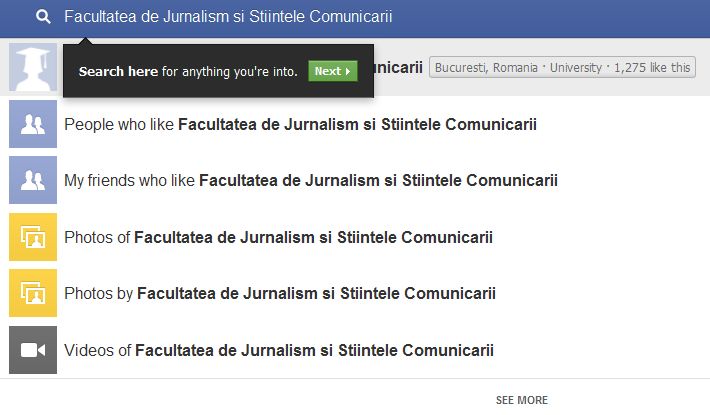Select the 'Videos of Facultatea de Jurnalism' suggestion

279,351
